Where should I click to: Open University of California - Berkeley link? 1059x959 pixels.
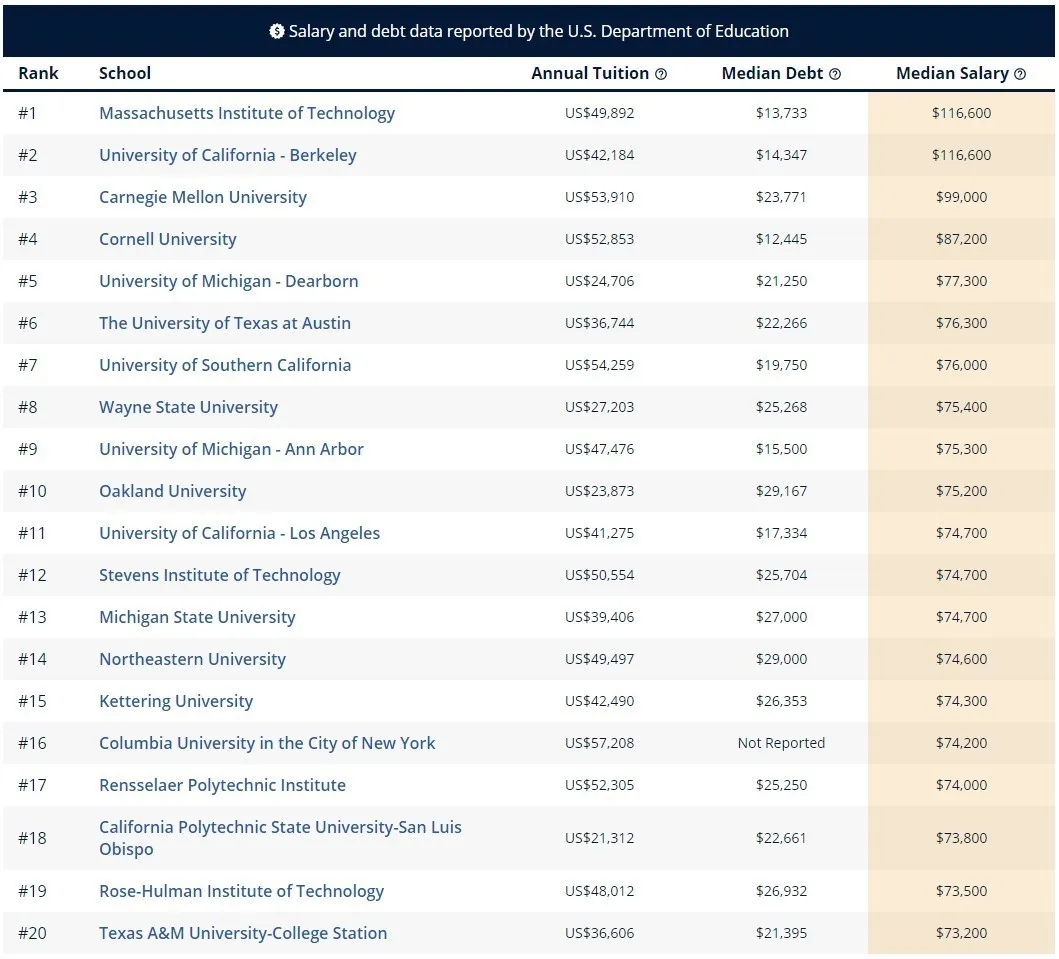(227, 155)
